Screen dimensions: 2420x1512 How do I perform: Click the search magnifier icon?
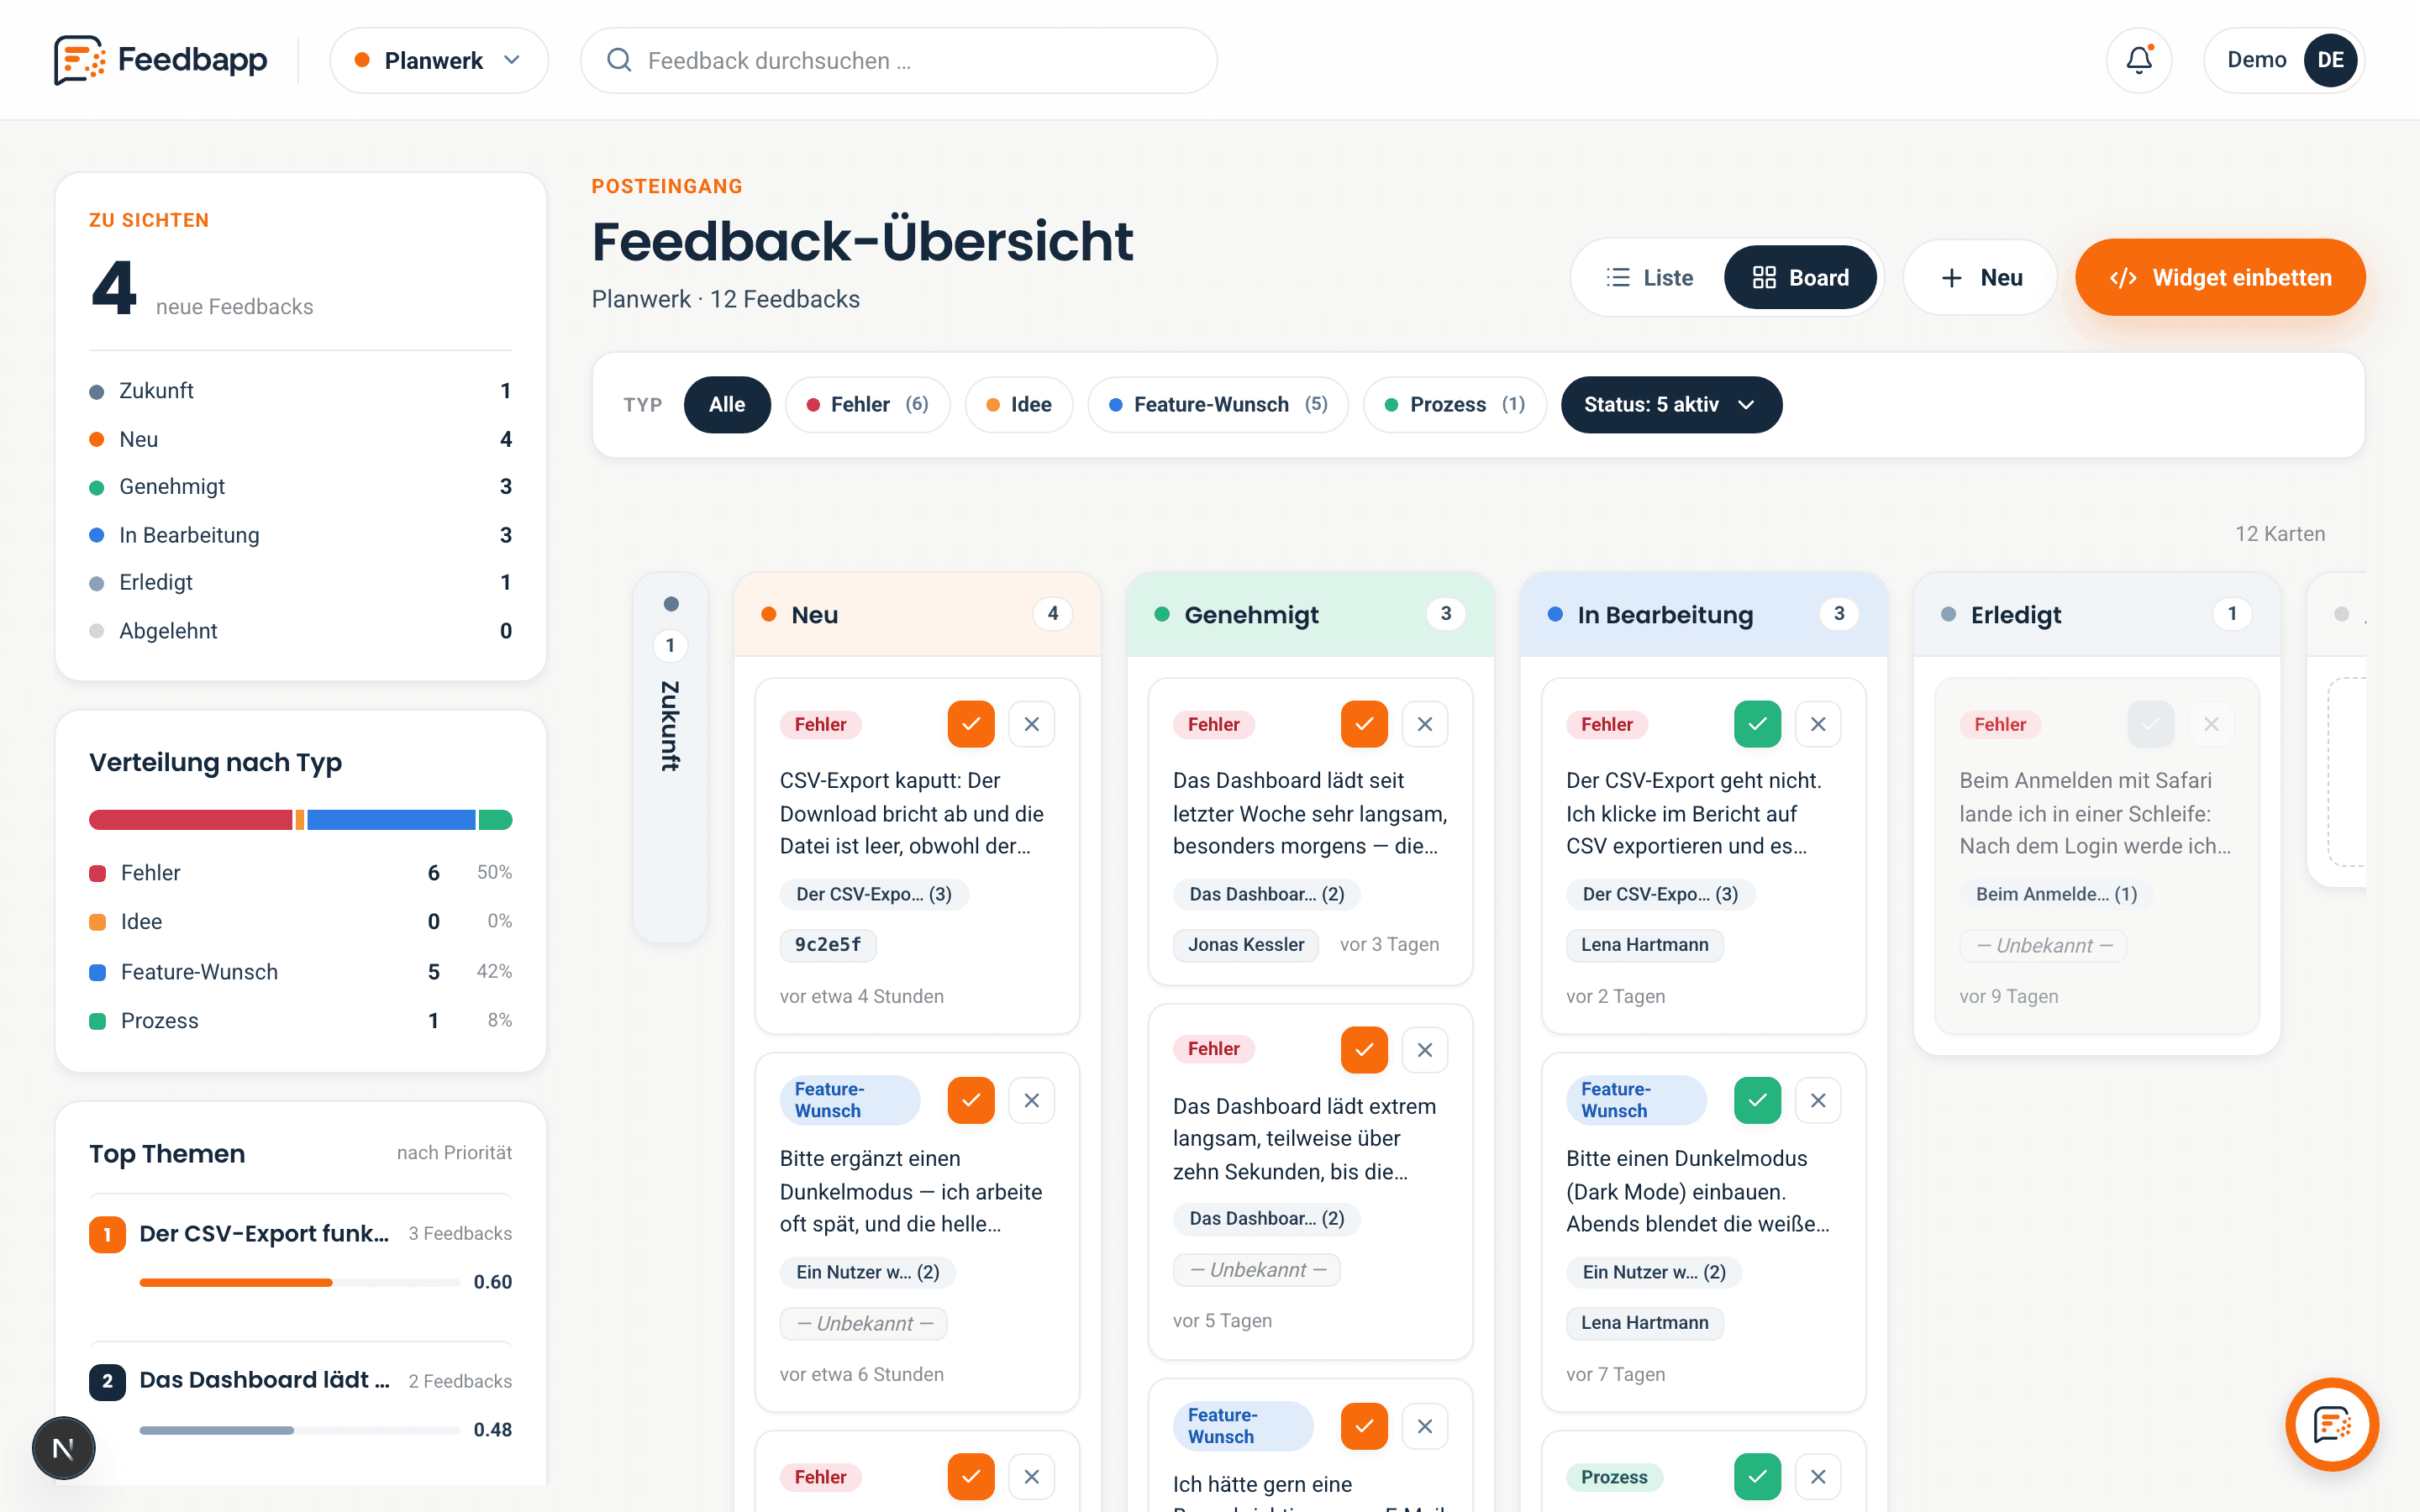pyautogui.click(x=619, y=60)
